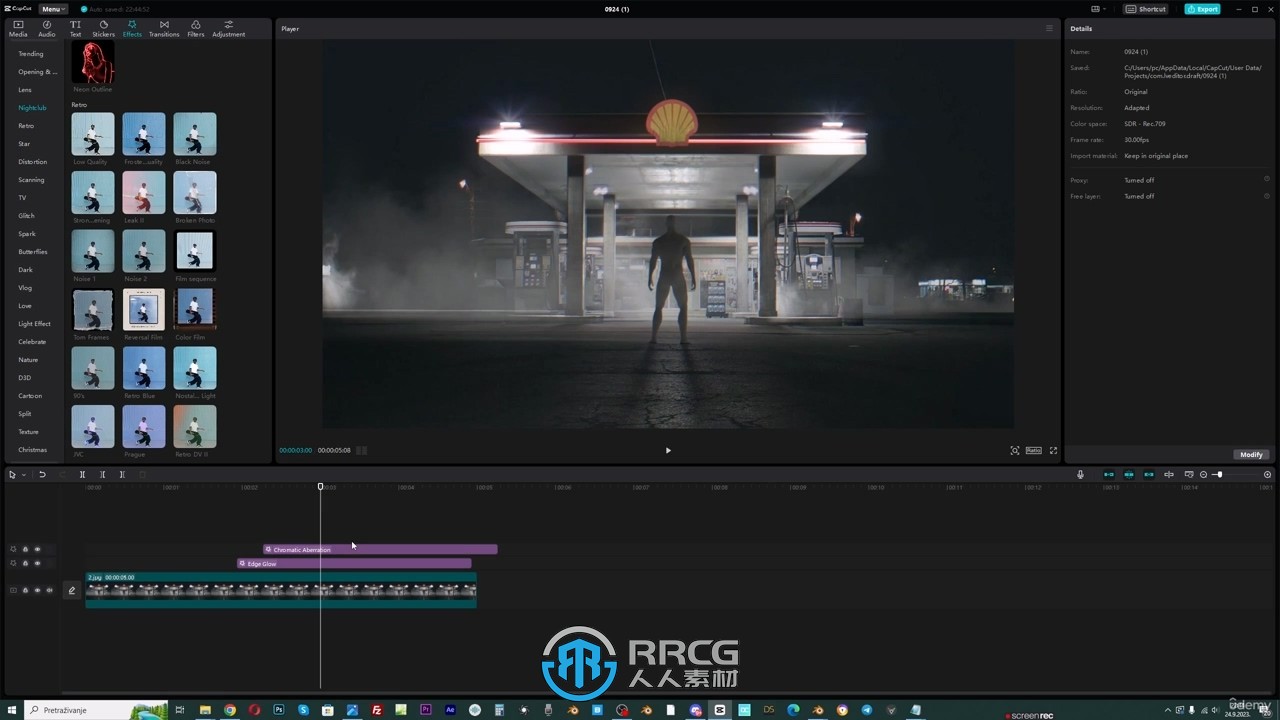The image size is (1280, 720).
Task: Open the Audio panel
Action: tap(47, 28)
